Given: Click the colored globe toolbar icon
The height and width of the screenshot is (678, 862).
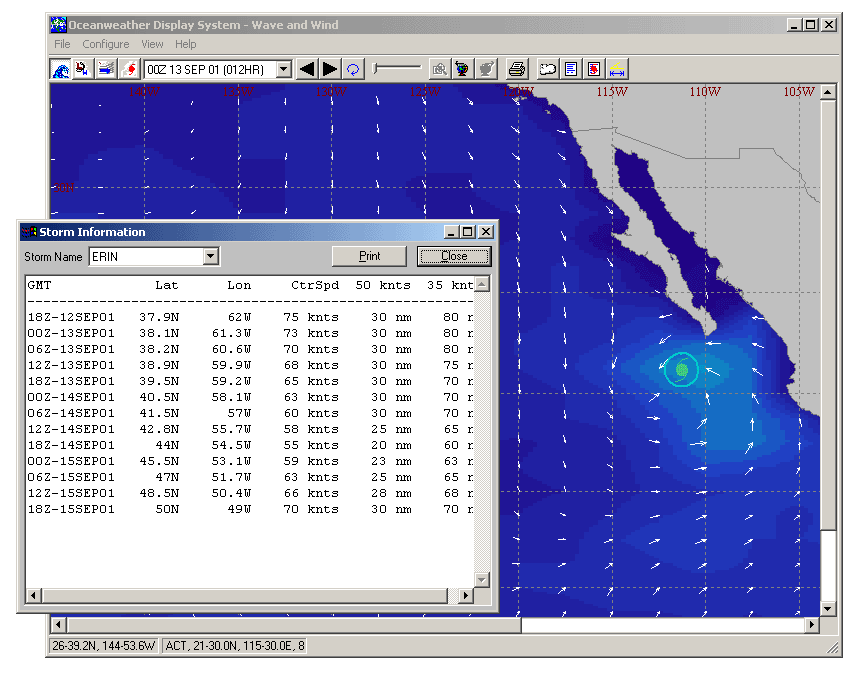Looking at the screenshot, I should 462,69.
